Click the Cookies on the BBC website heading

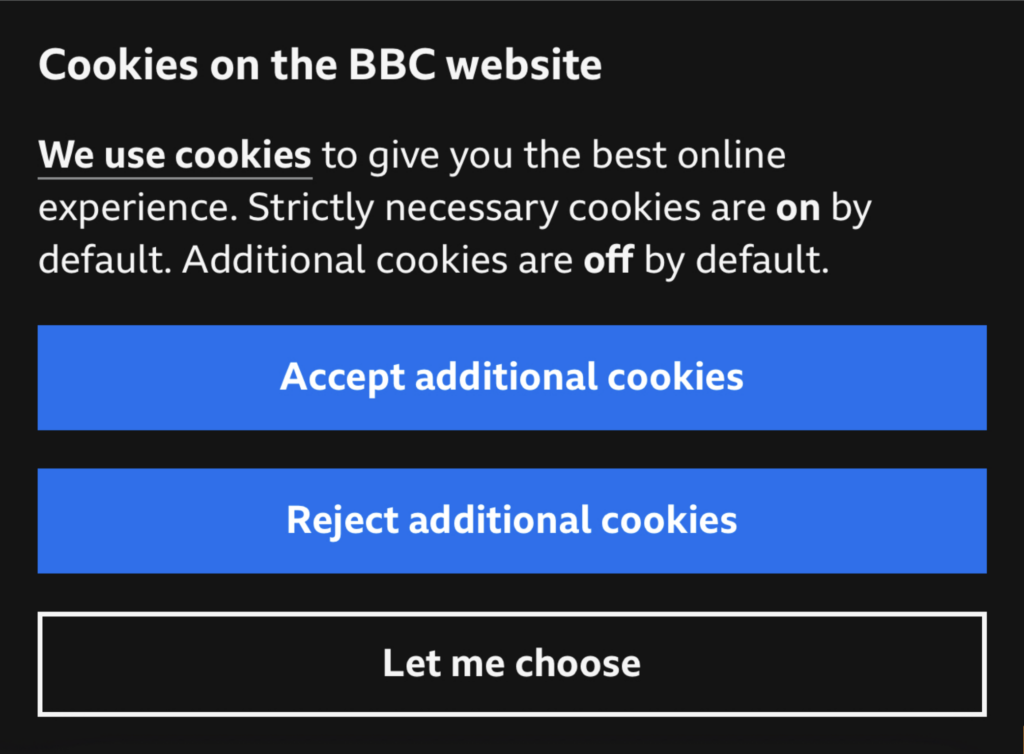[x=320, y=66]
